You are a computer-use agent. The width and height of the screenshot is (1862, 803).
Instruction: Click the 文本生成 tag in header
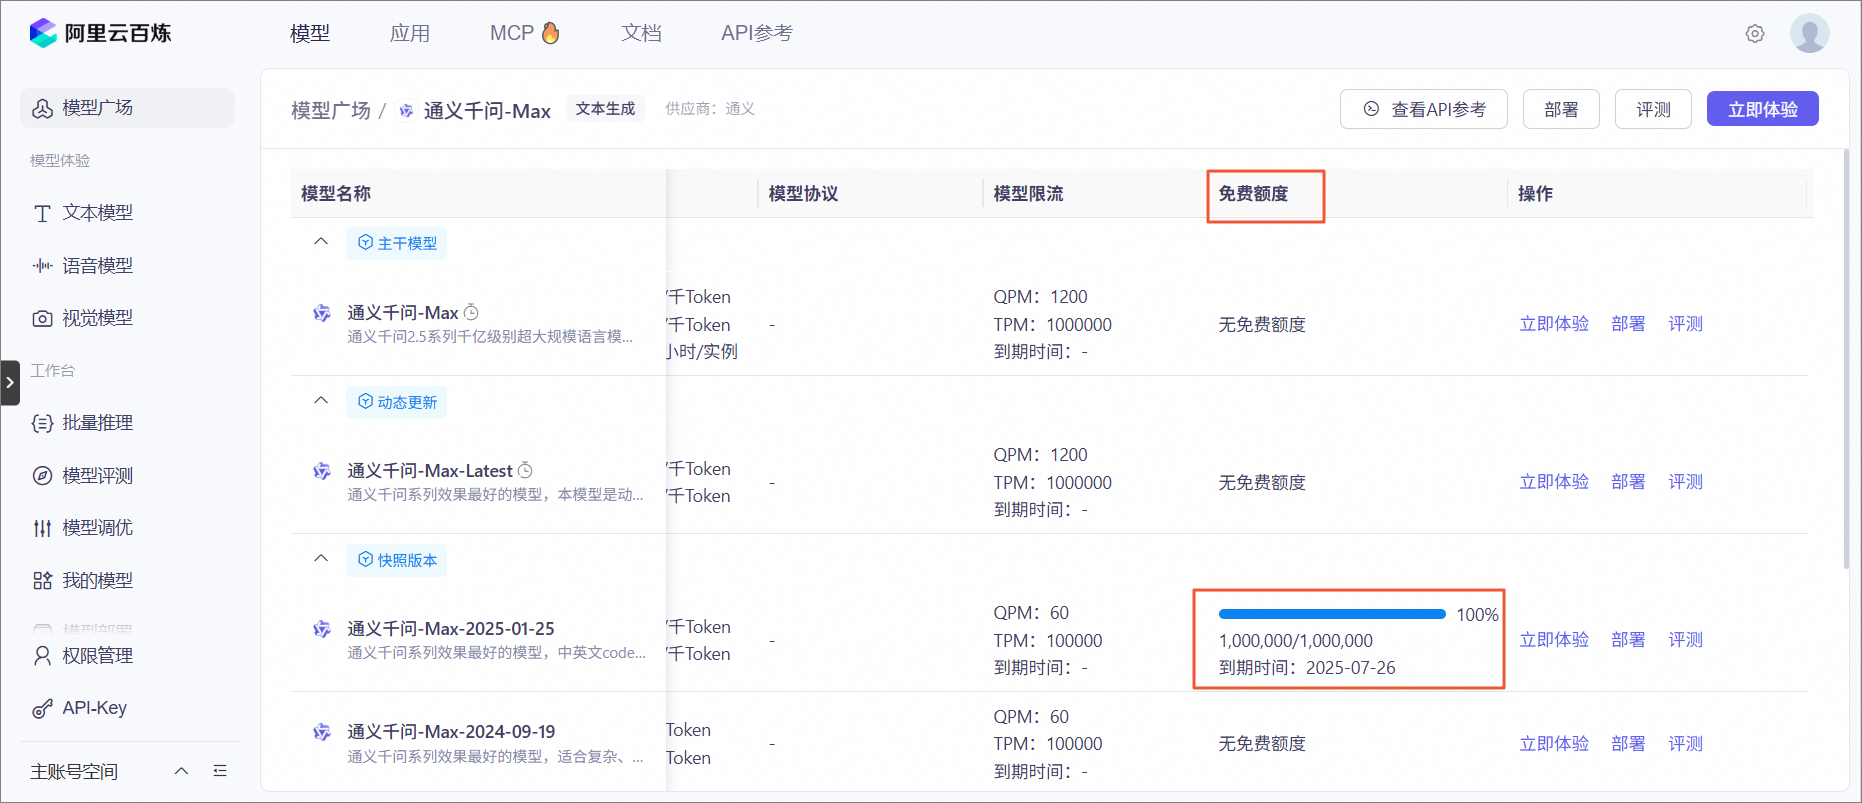point(605,109)
